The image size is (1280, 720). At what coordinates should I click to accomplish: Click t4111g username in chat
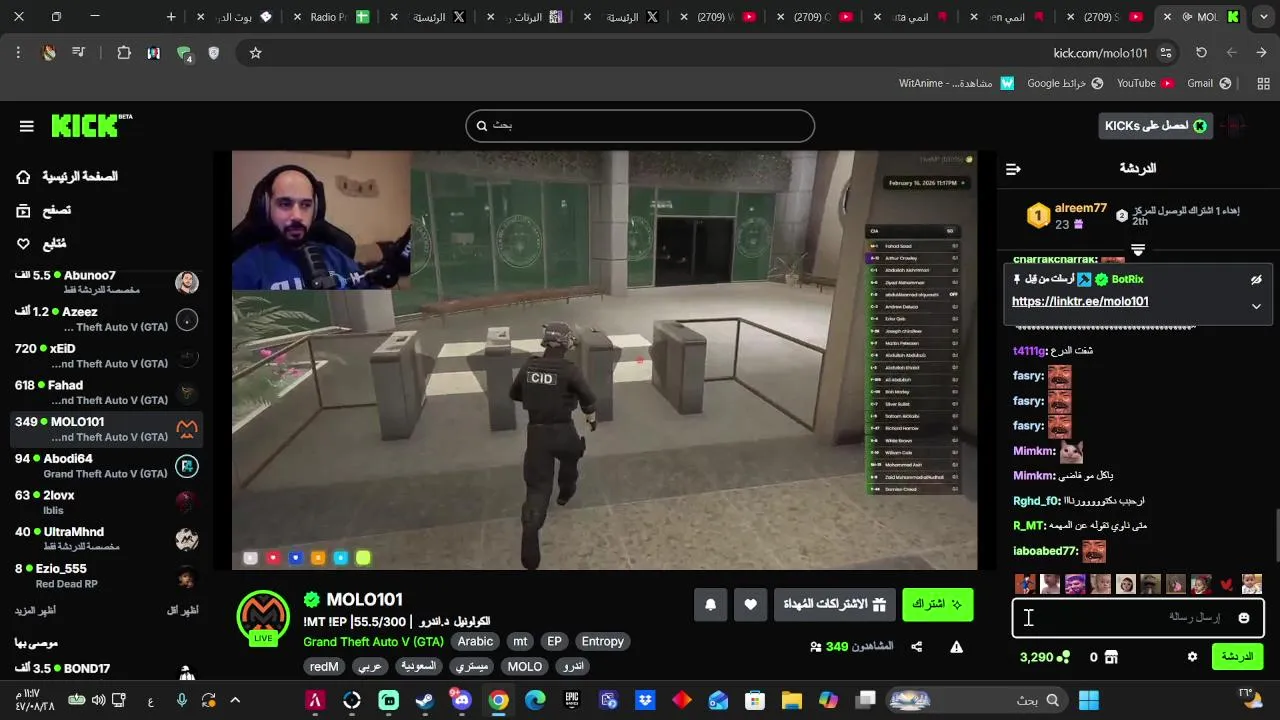pos(1029,351)
